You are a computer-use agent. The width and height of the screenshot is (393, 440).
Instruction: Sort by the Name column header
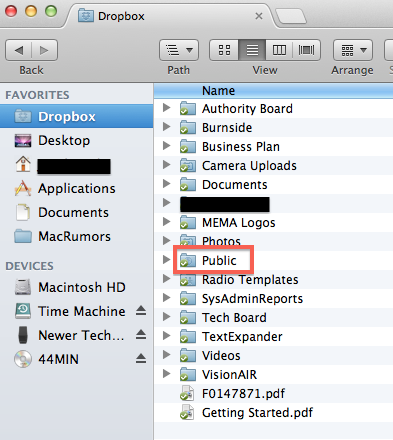pyautogui.click(x=273, y=91)
